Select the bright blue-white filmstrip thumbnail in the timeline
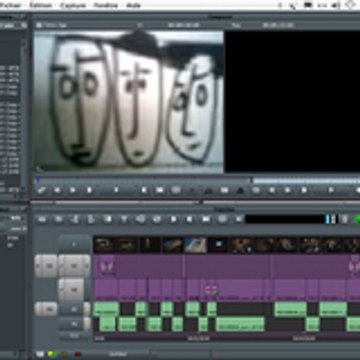The width and height of the screenshot is (360, 360). (195, 245)
